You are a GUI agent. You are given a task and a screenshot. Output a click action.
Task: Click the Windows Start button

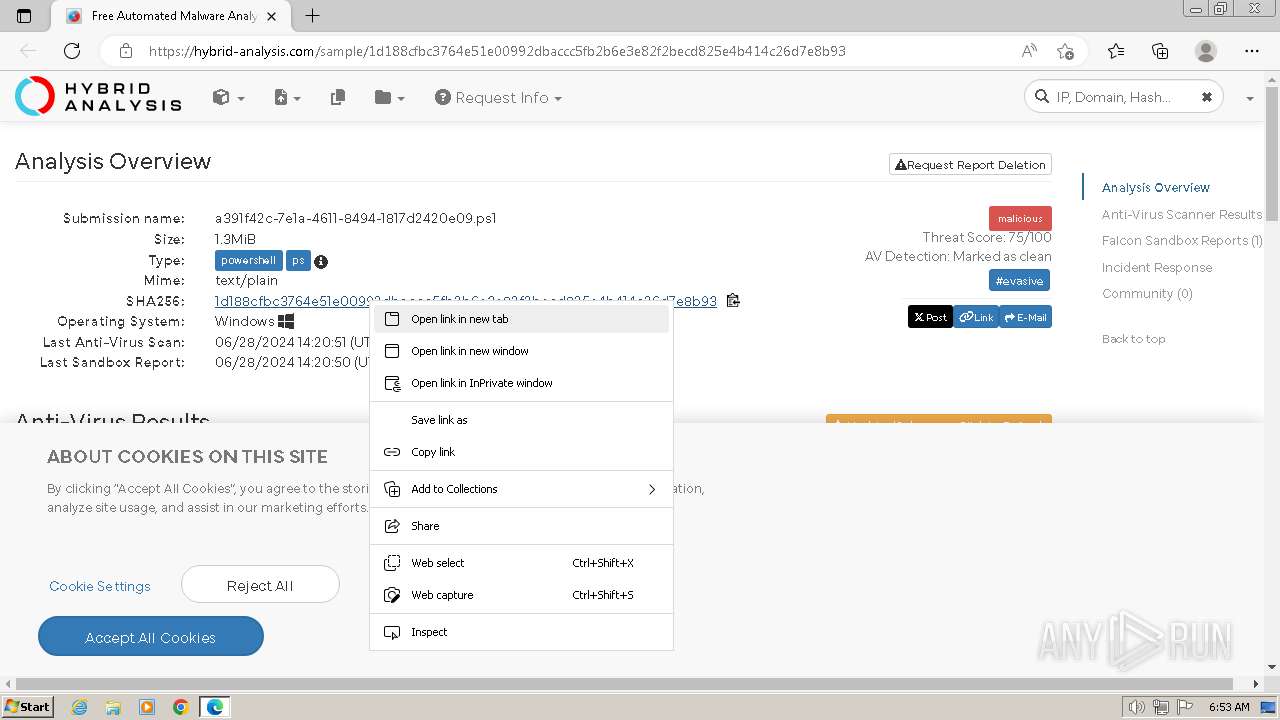[x=28, y=706]
